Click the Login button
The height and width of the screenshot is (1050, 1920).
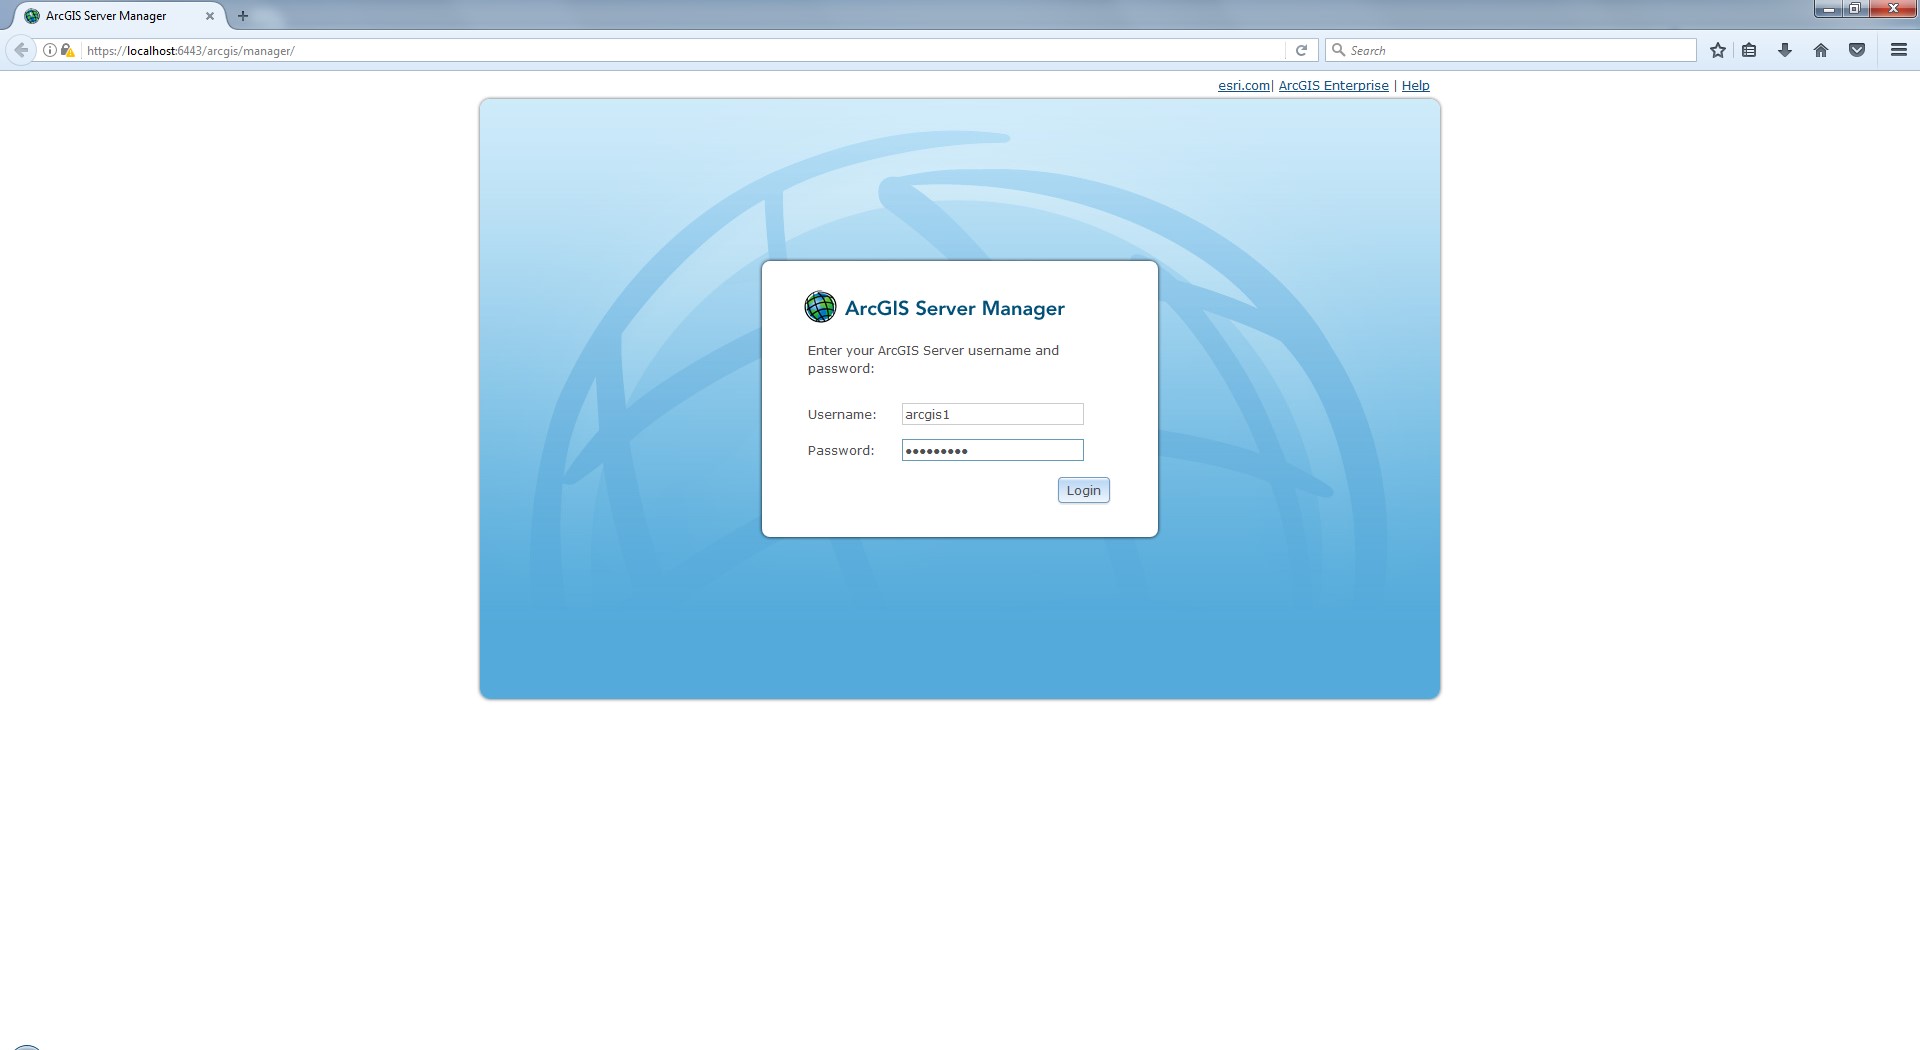(1084, 490)
